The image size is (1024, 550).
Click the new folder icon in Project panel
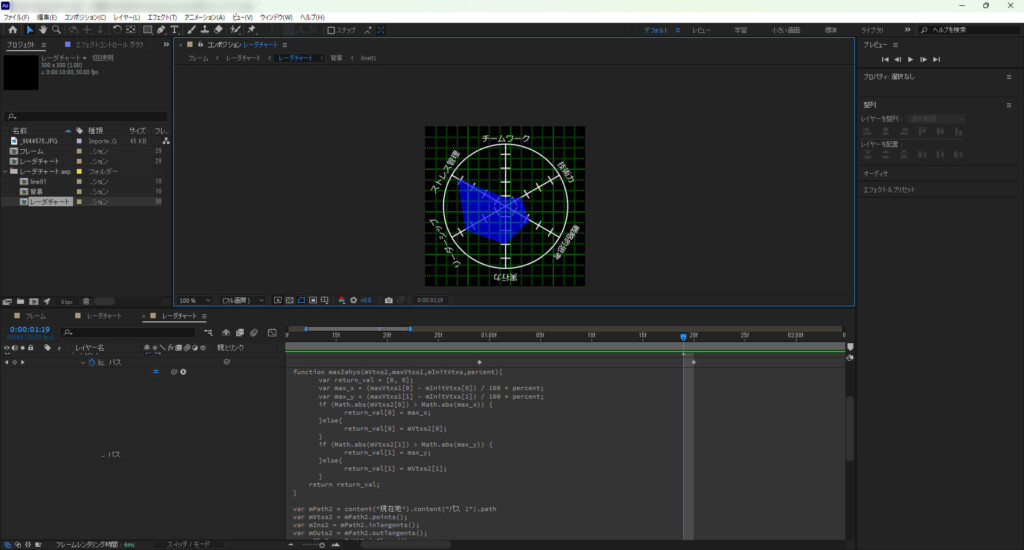coord(20,302)
